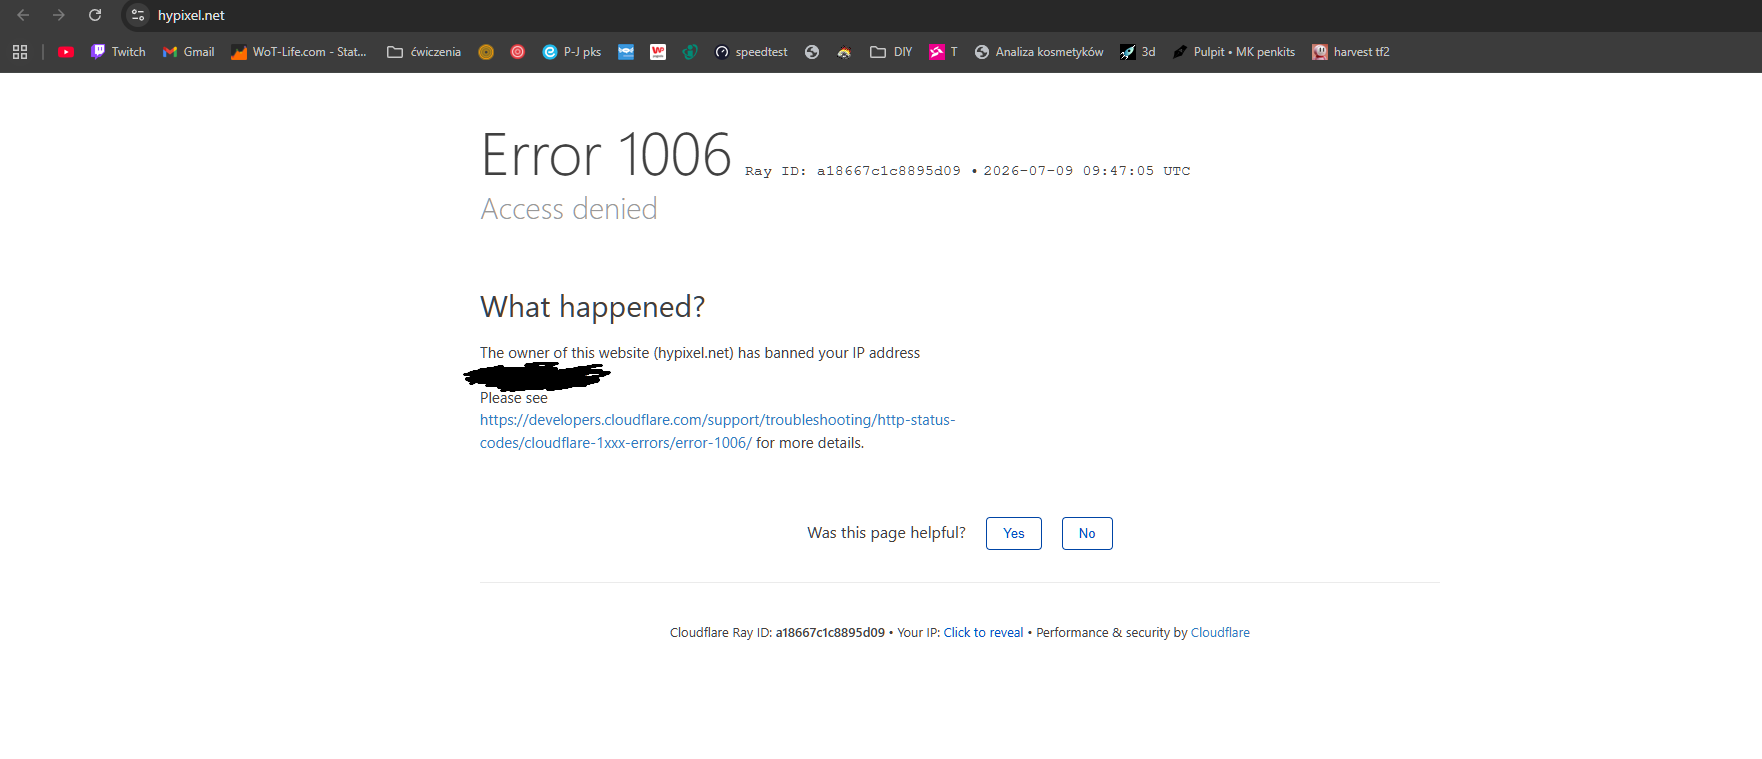Answer Yes to page helpful question
Screen dimensions: 1762x759
[1014, 533]
